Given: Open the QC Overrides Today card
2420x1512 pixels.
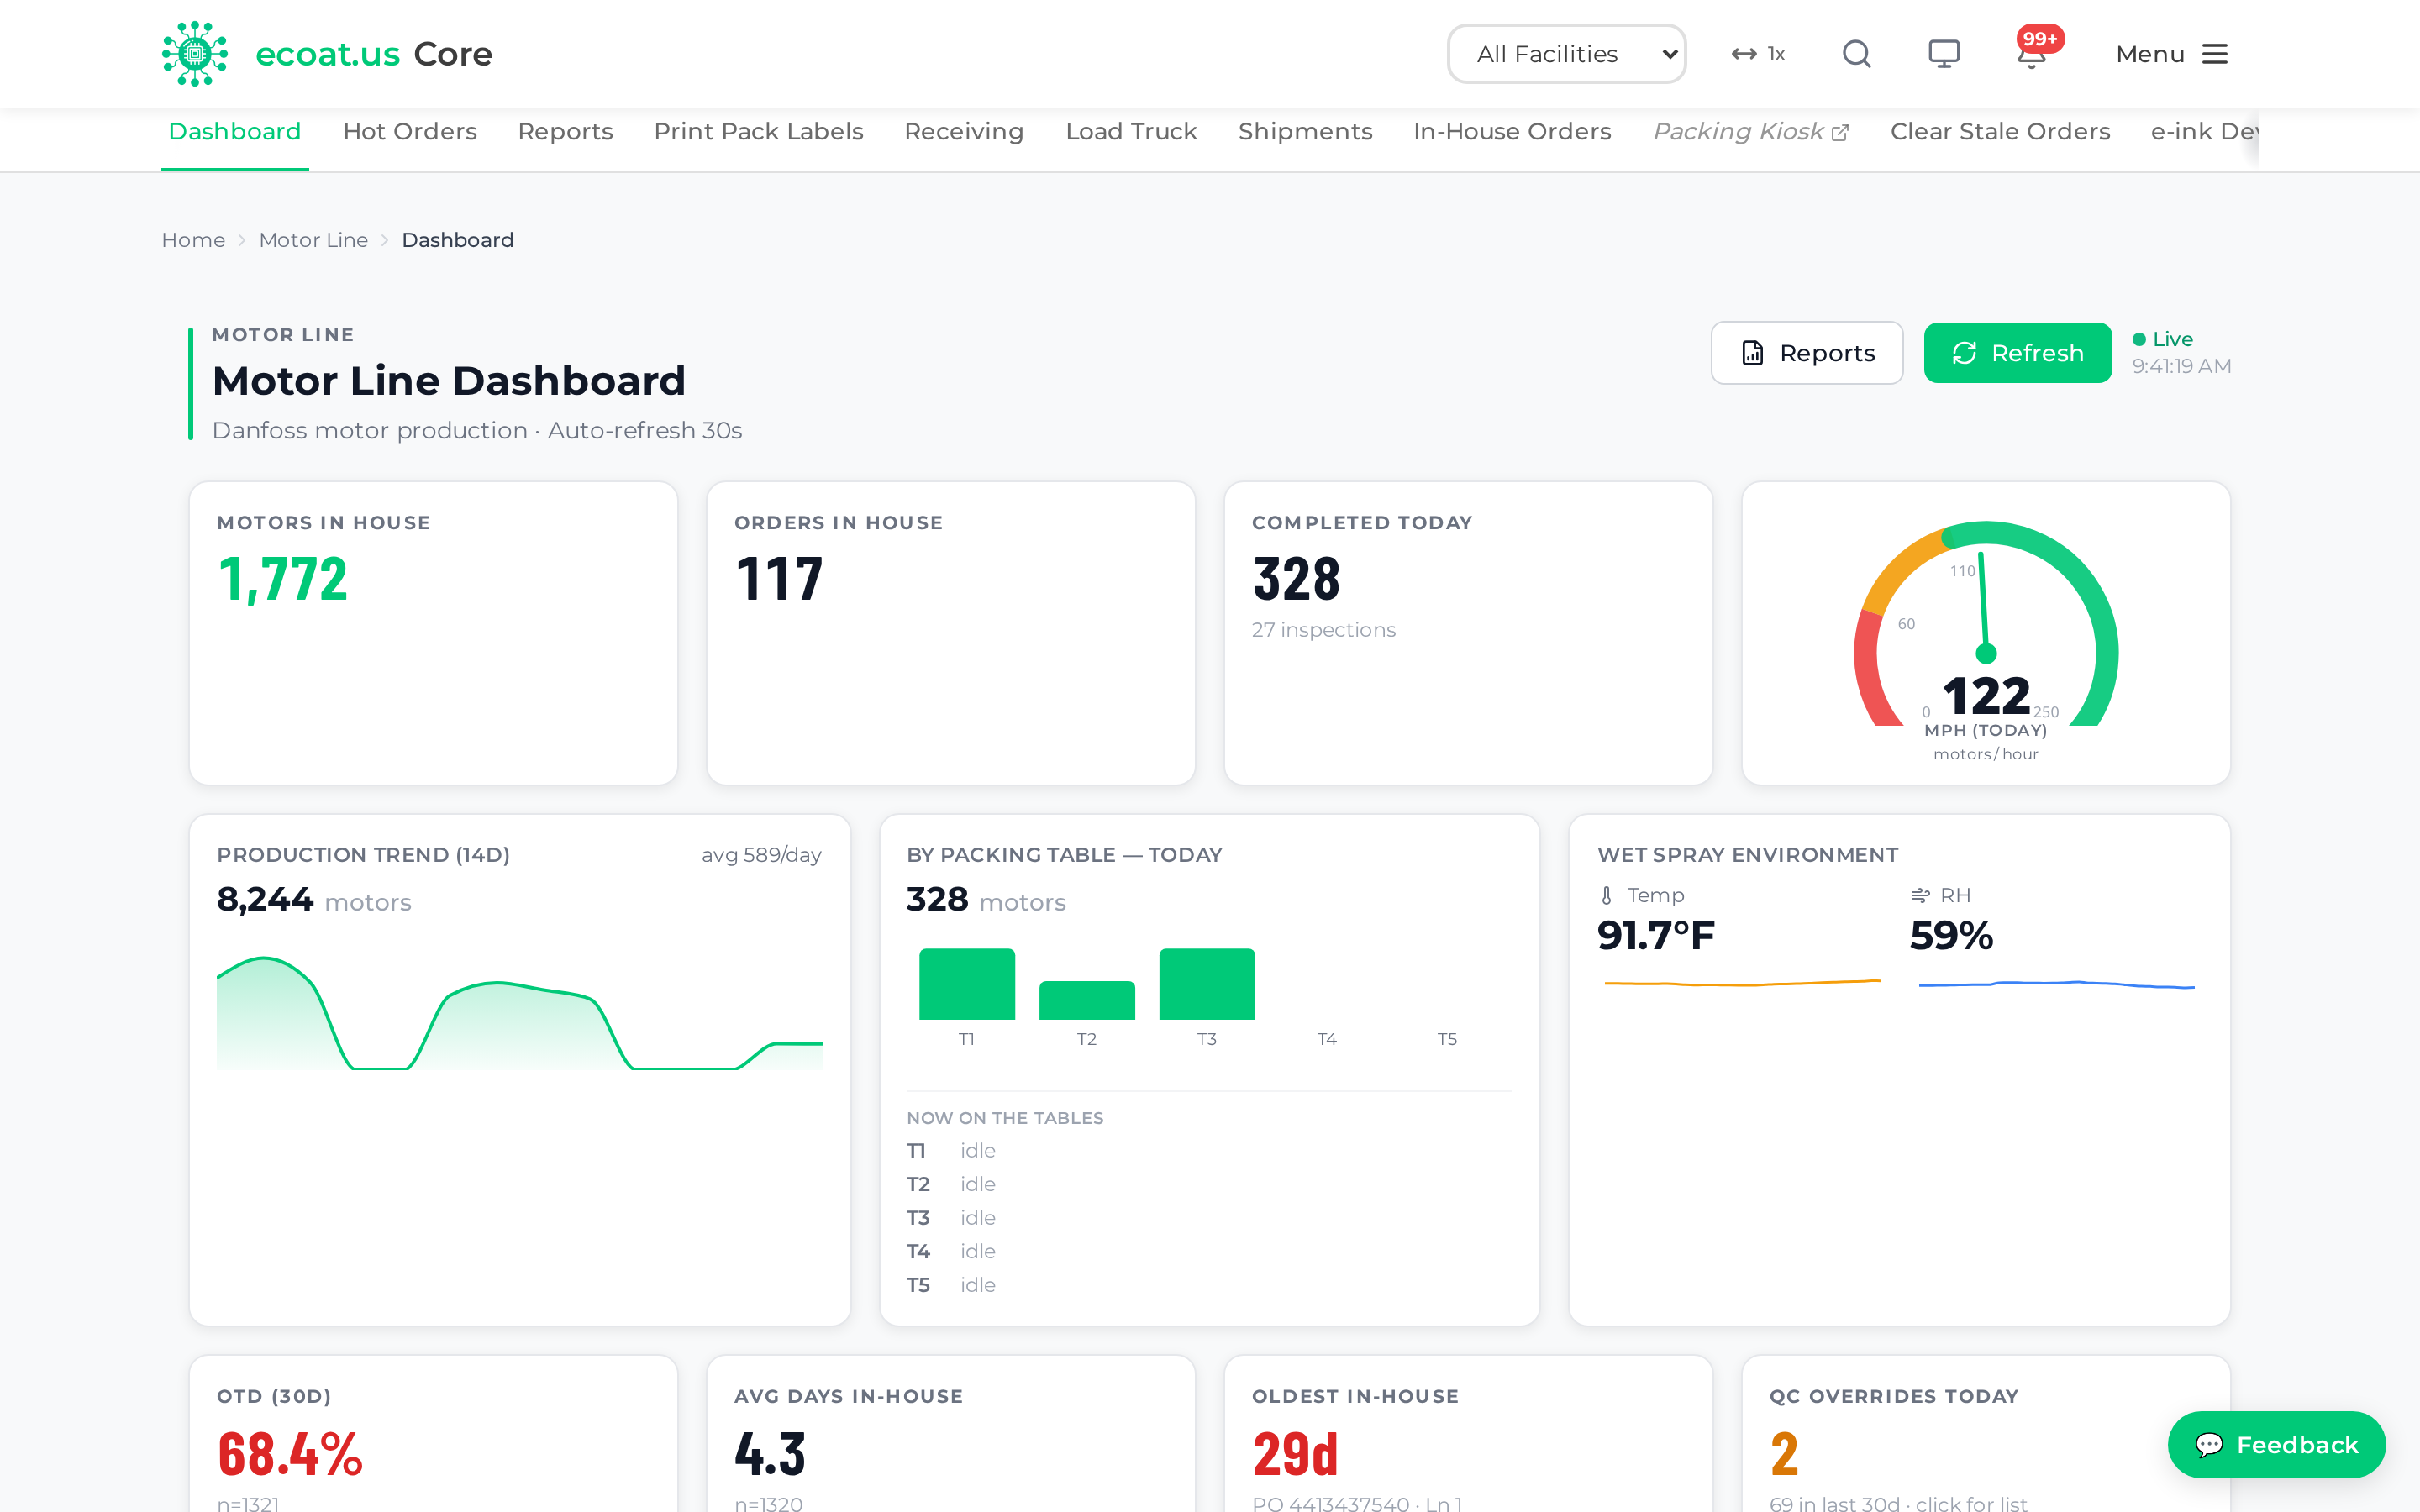Looking at the screenshot, I should (x=1985, y=1434).
